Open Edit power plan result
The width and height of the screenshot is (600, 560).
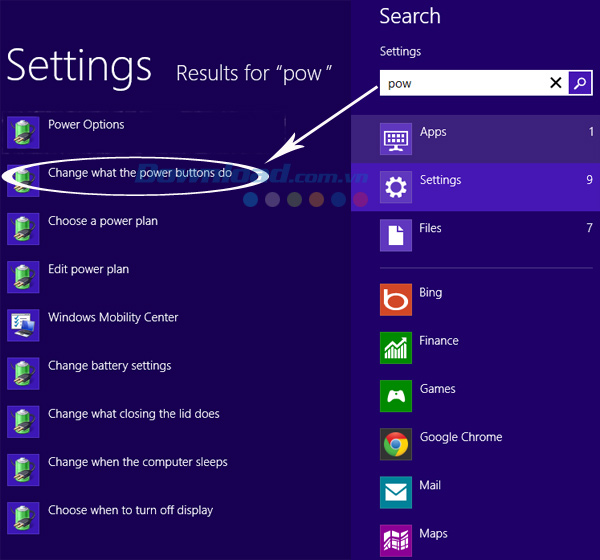tap(88, 269)
